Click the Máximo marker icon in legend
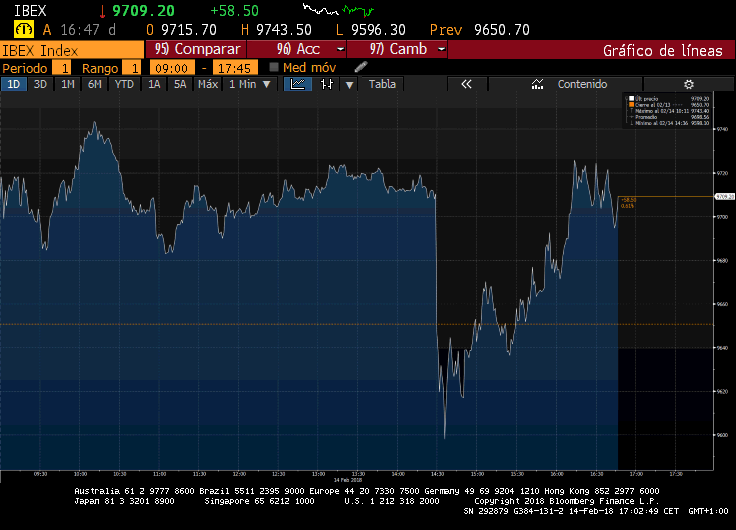This screenshot has width=736, height=530. click(632, 111)
